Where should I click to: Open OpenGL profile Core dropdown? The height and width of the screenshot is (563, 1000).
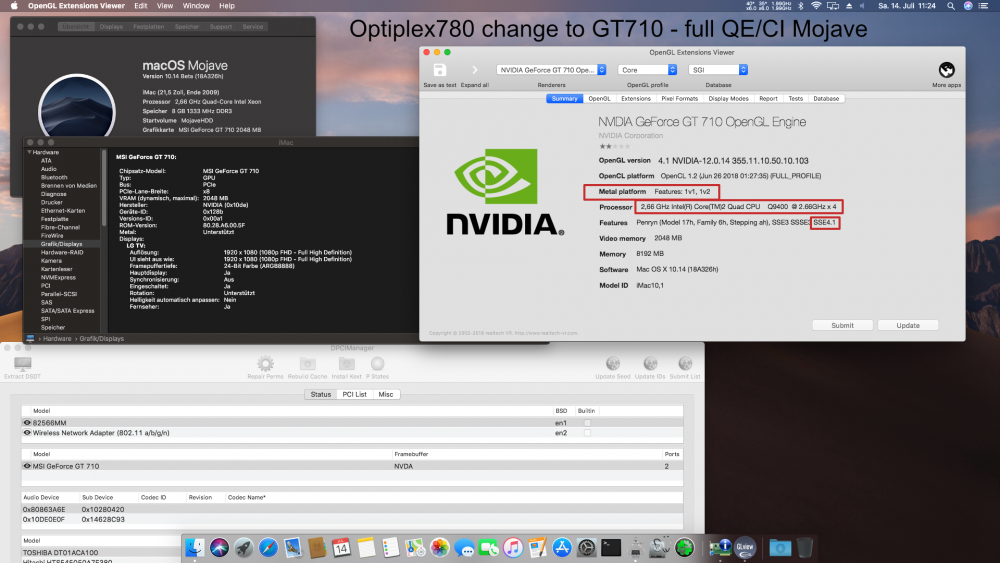pyautogui.click(x=647, y=69)
